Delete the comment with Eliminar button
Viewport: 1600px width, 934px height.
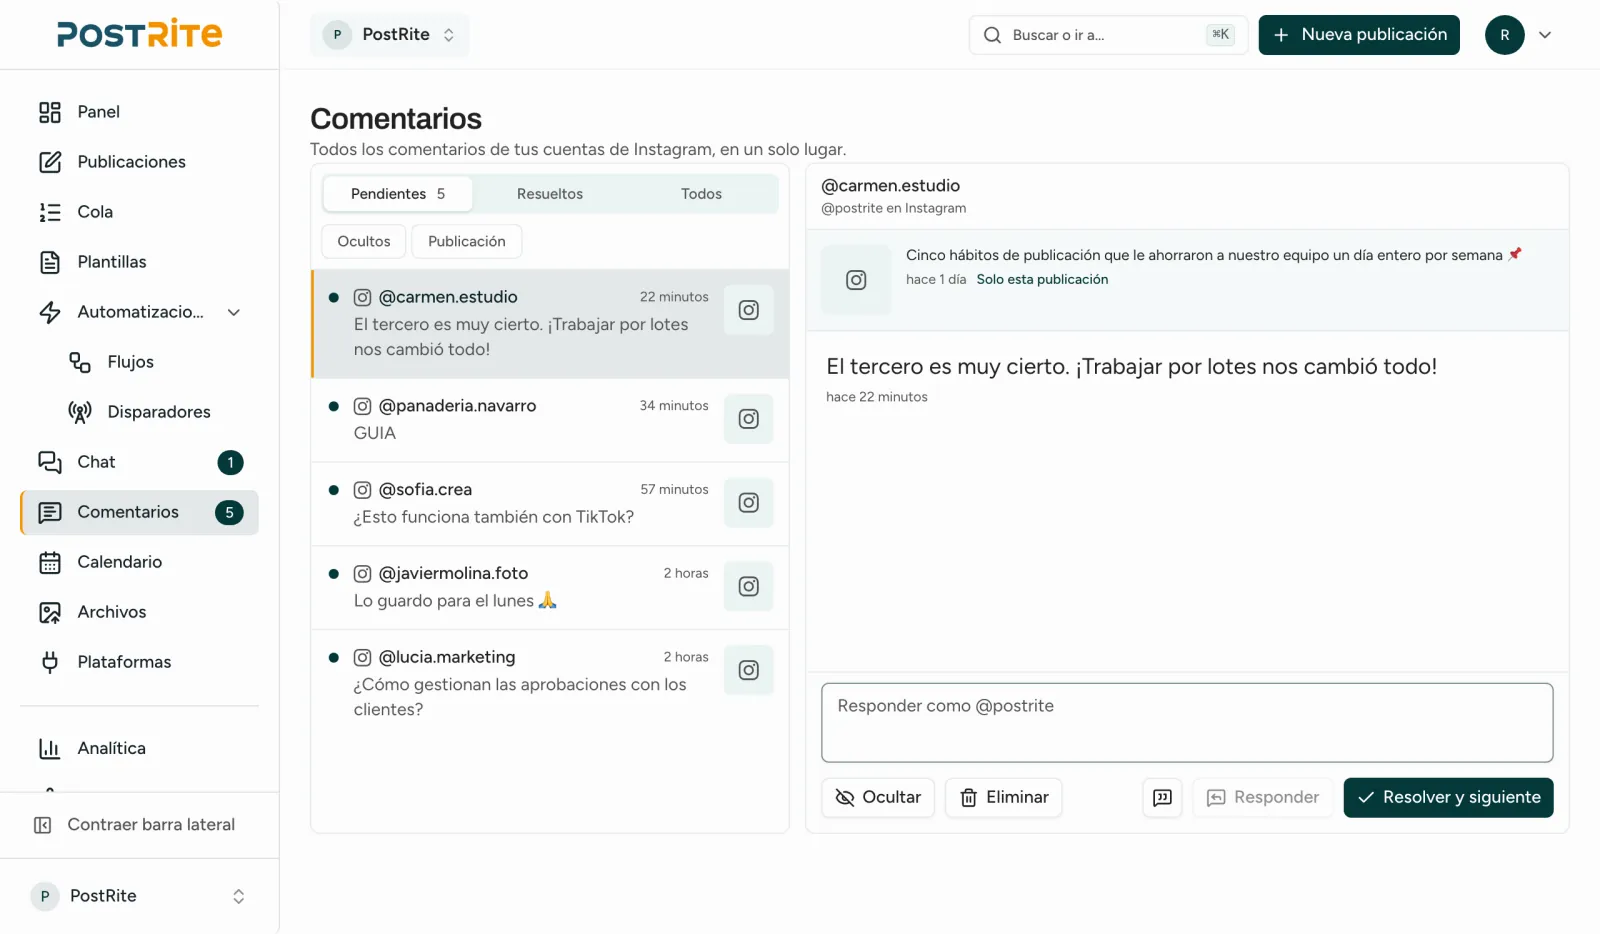[1004, 798]
